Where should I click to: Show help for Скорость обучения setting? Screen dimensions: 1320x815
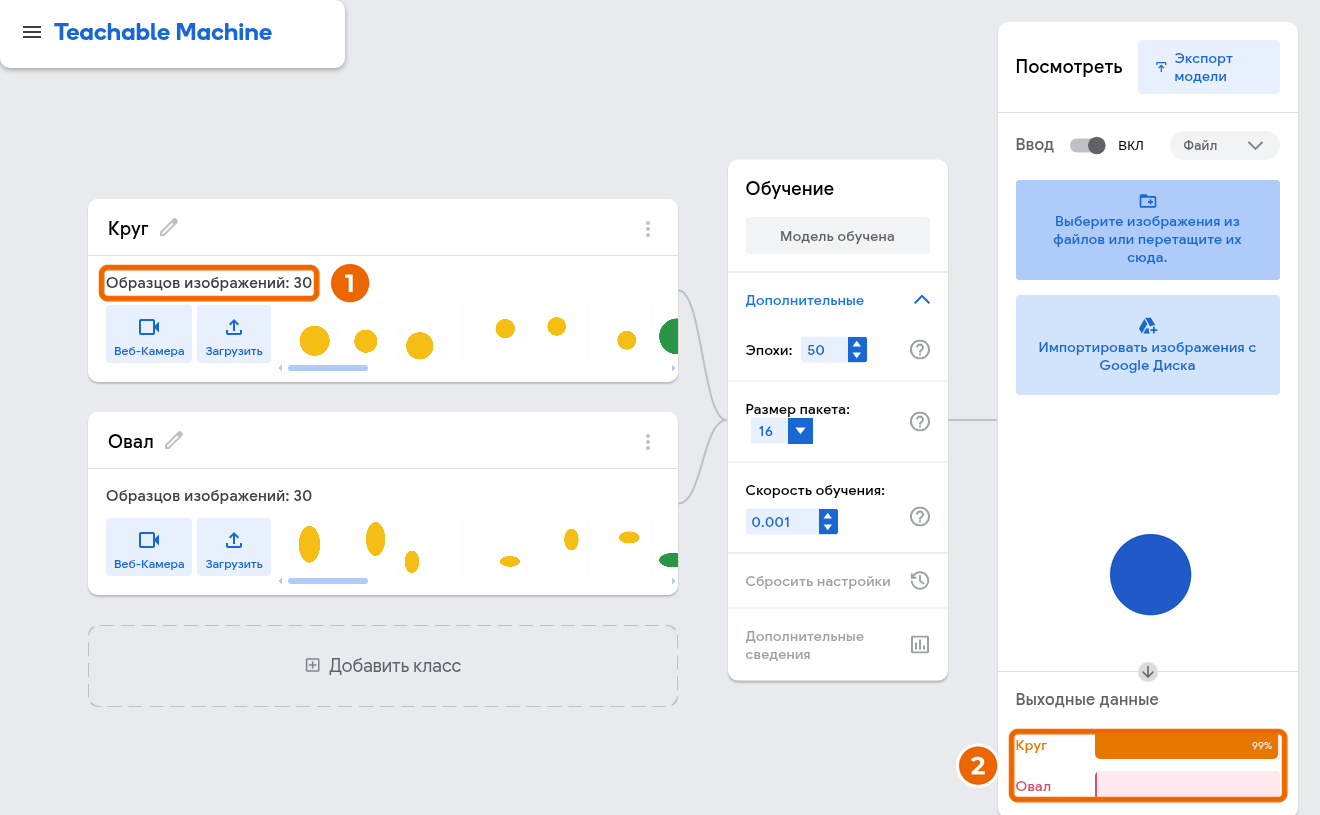point(920,516)
